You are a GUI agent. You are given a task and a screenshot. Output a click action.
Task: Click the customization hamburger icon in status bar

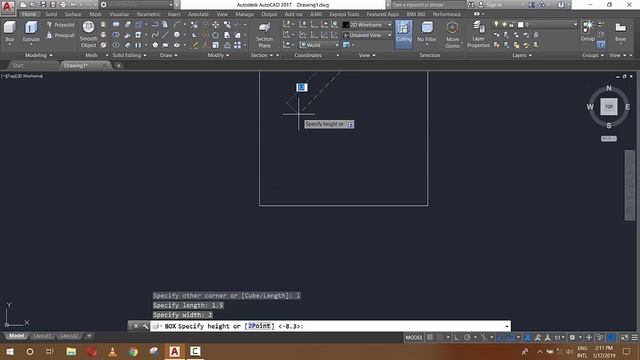click(635, 338)
